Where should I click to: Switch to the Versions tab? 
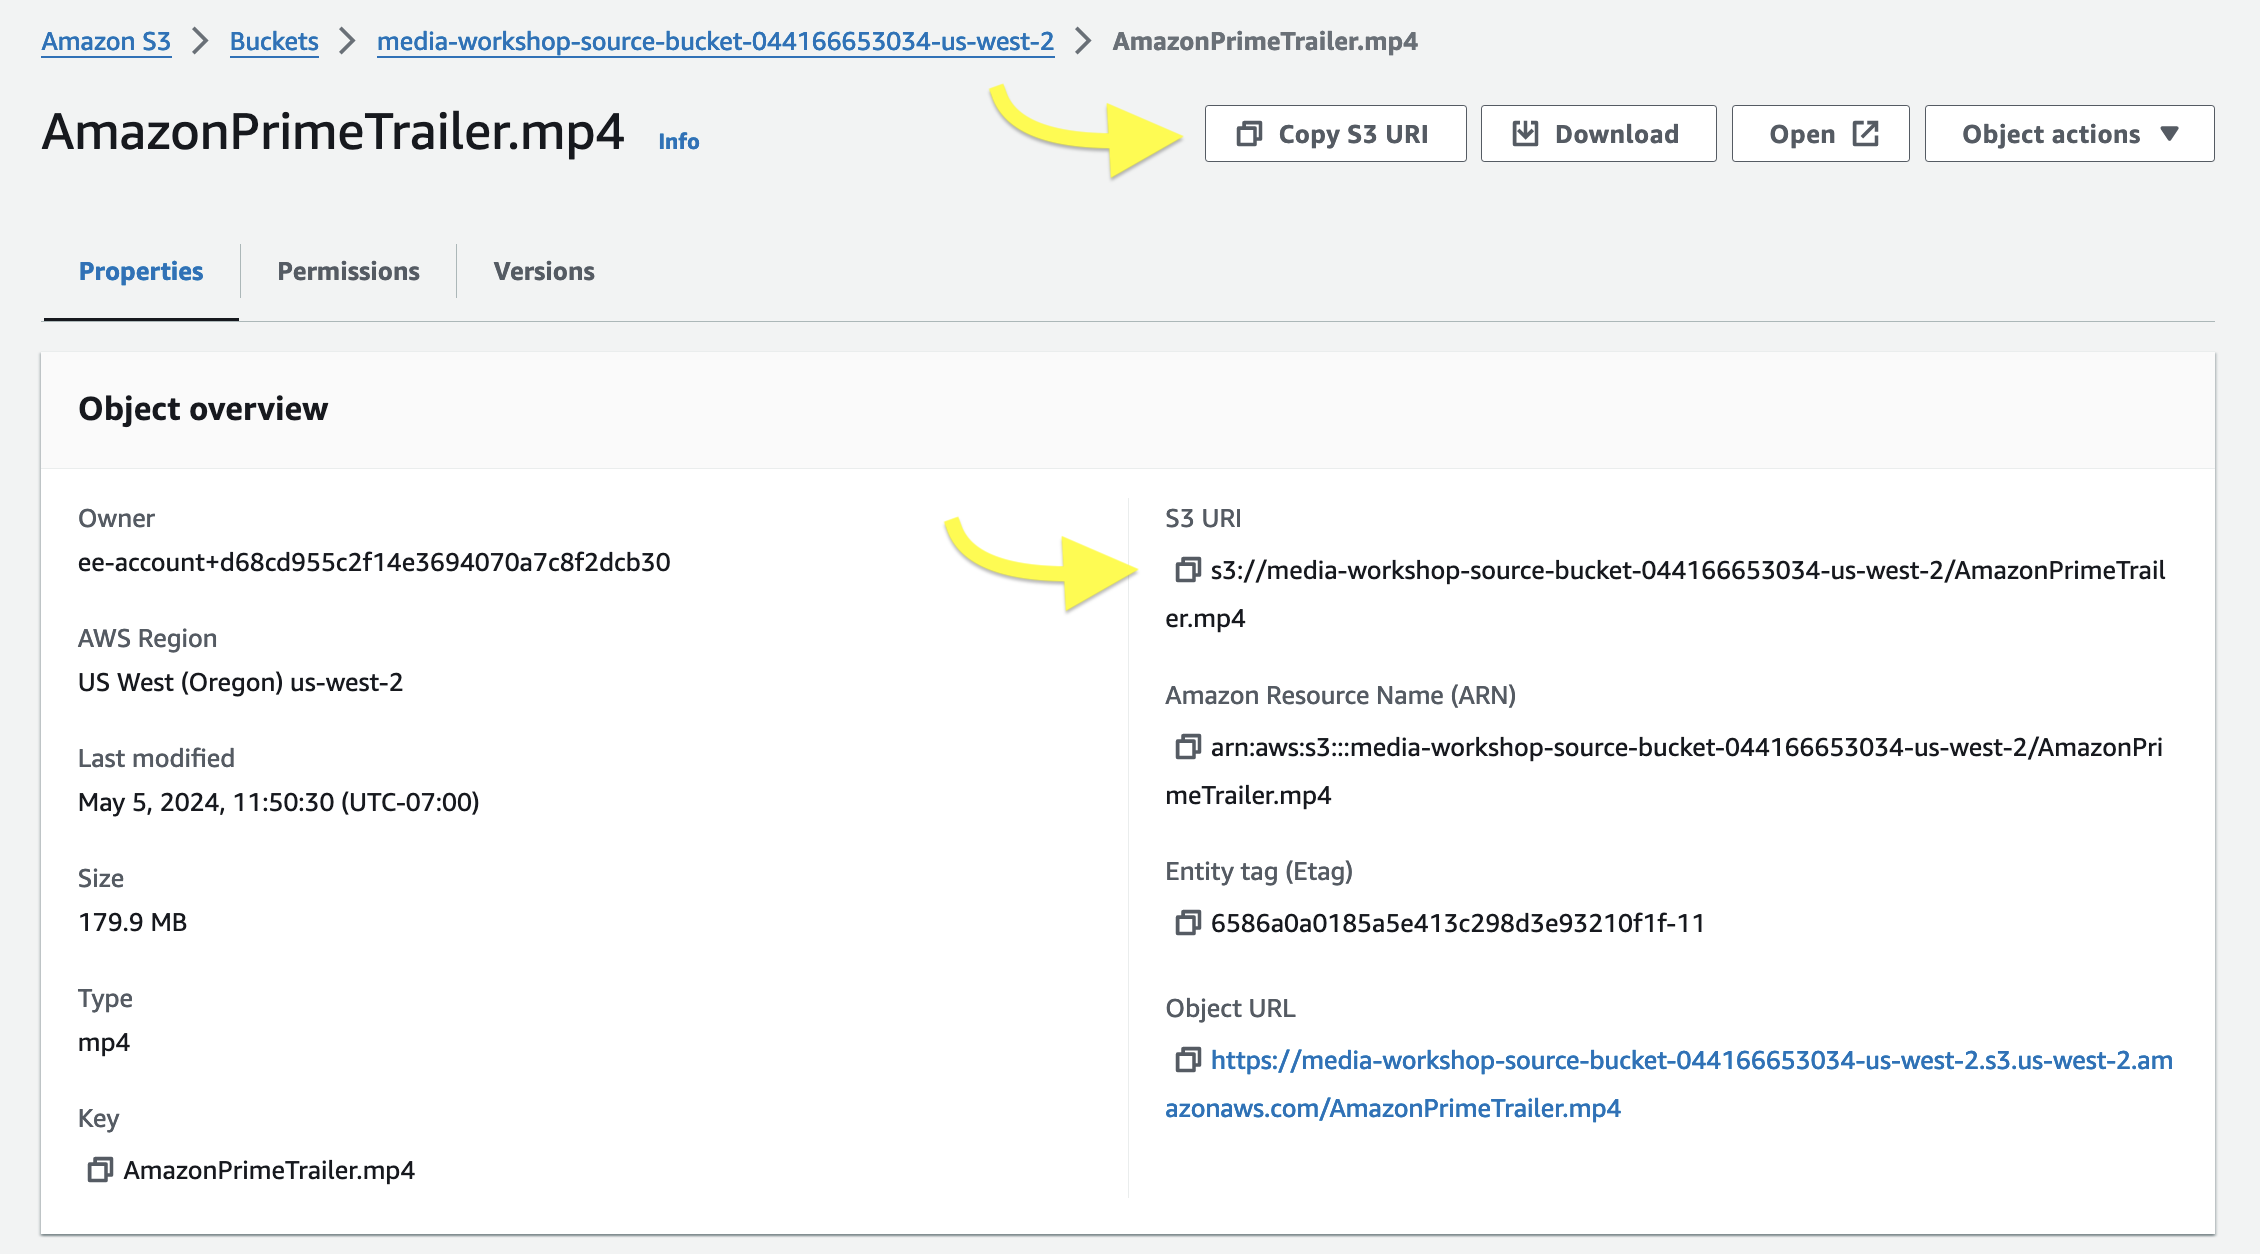543,271
